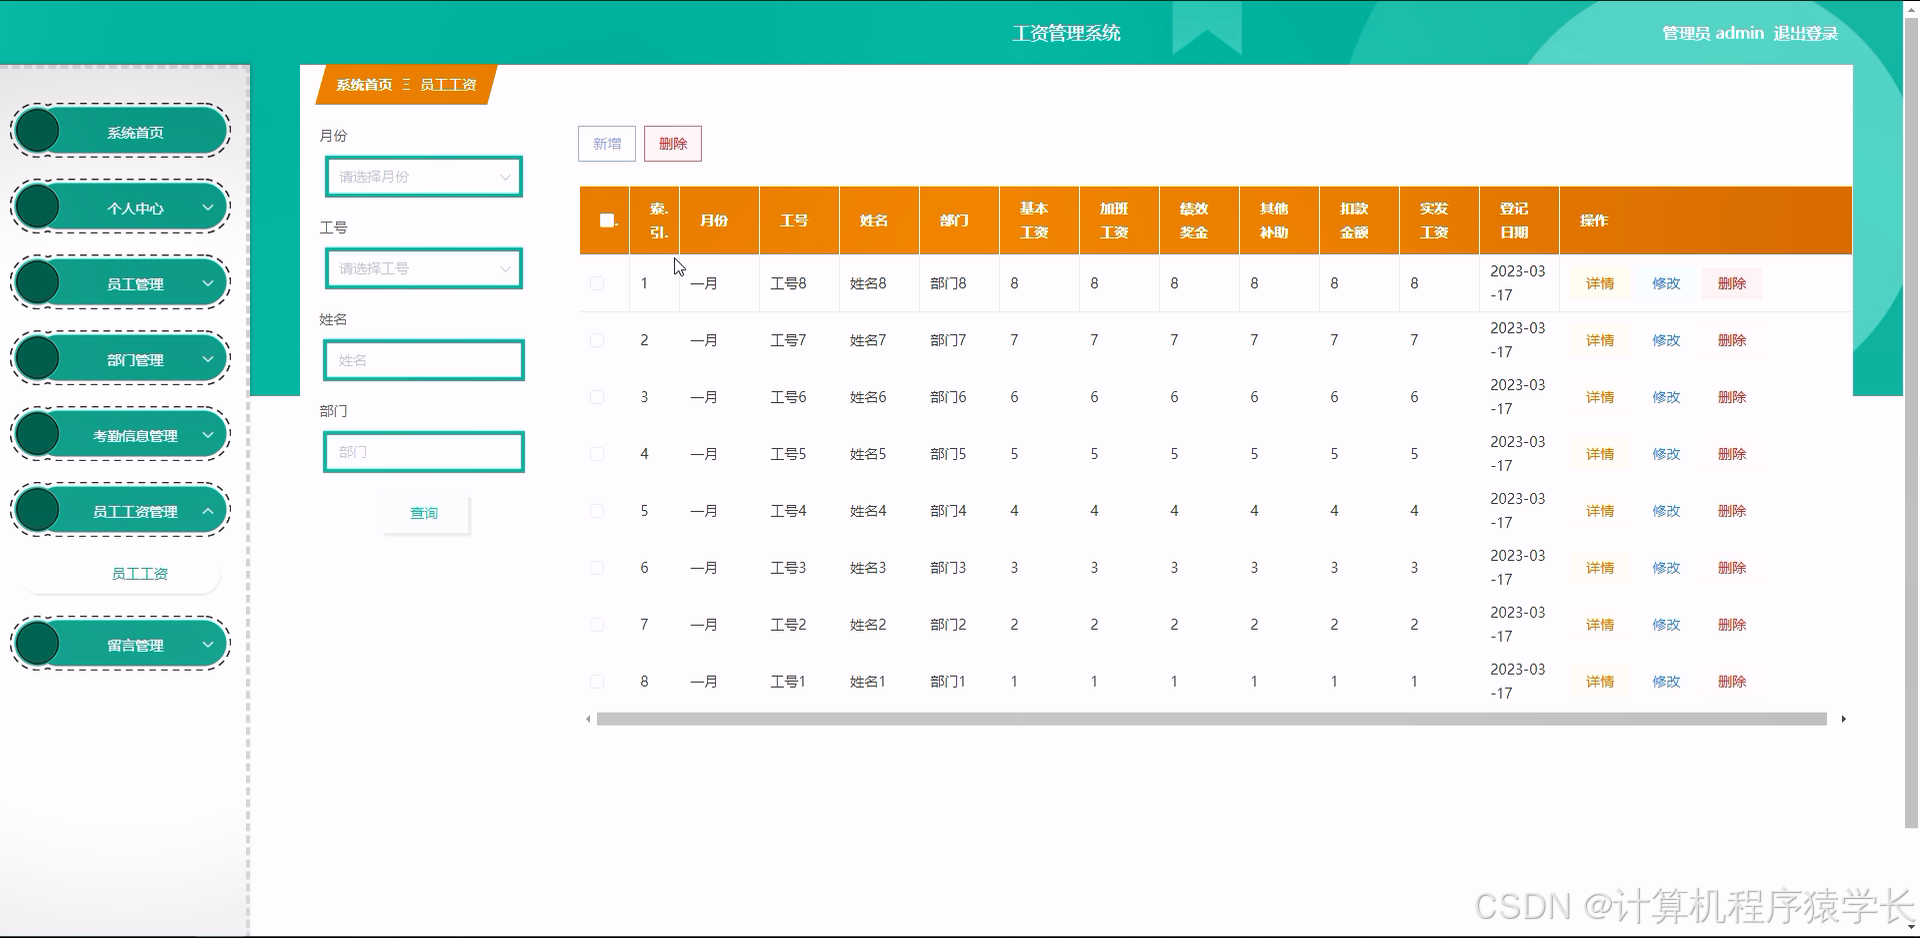Open 详情 for row 工号6

click(1600, 398)
